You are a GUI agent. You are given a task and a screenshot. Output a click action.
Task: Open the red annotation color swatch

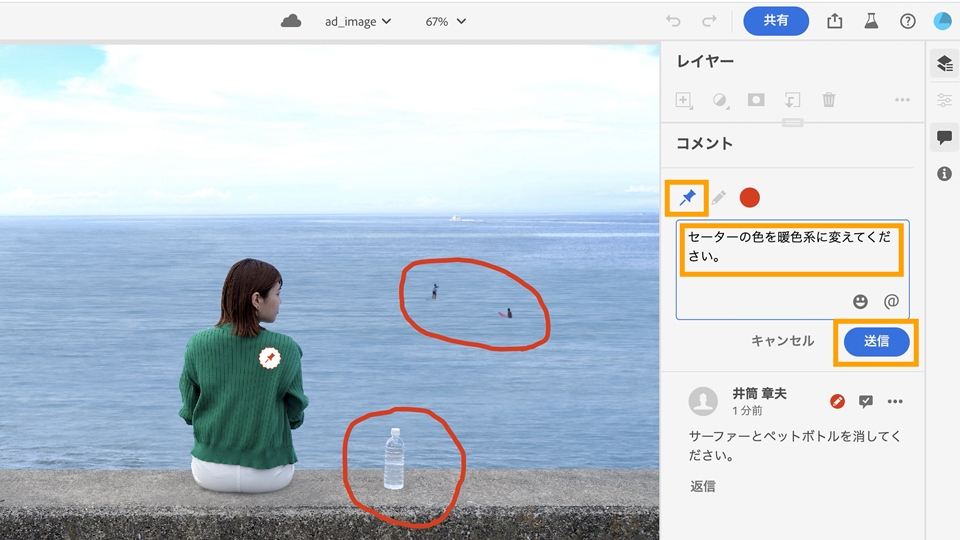pos(749,197)
